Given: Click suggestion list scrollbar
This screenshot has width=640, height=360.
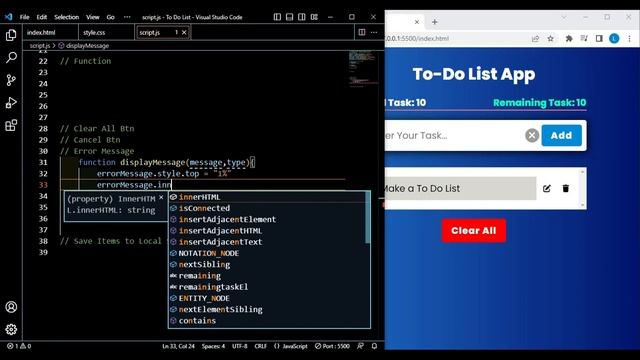Looking at the screenshot, I should click(368, 218).
